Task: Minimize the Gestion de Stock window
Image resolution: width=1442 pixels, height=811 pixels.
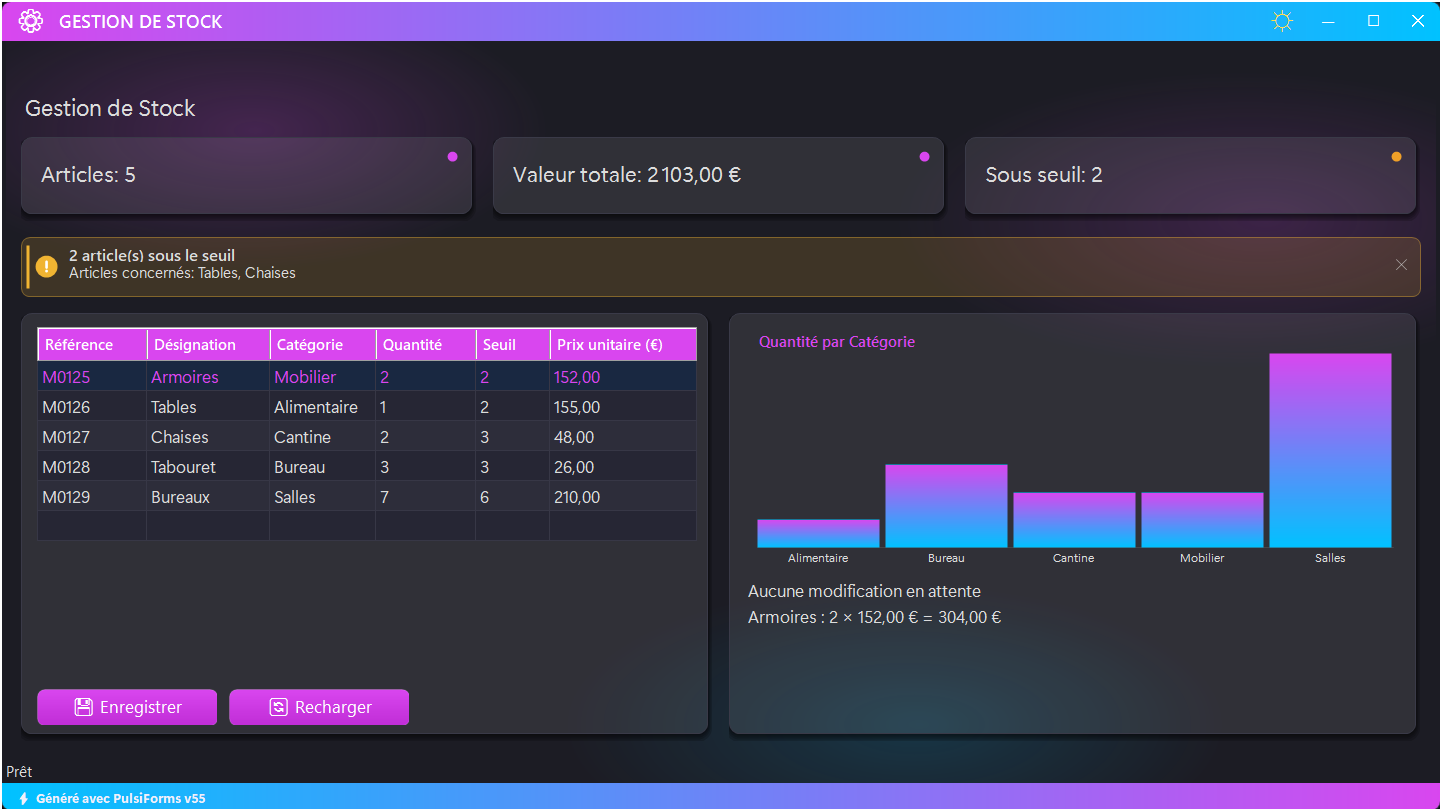Action: (x=1329, y=21)
